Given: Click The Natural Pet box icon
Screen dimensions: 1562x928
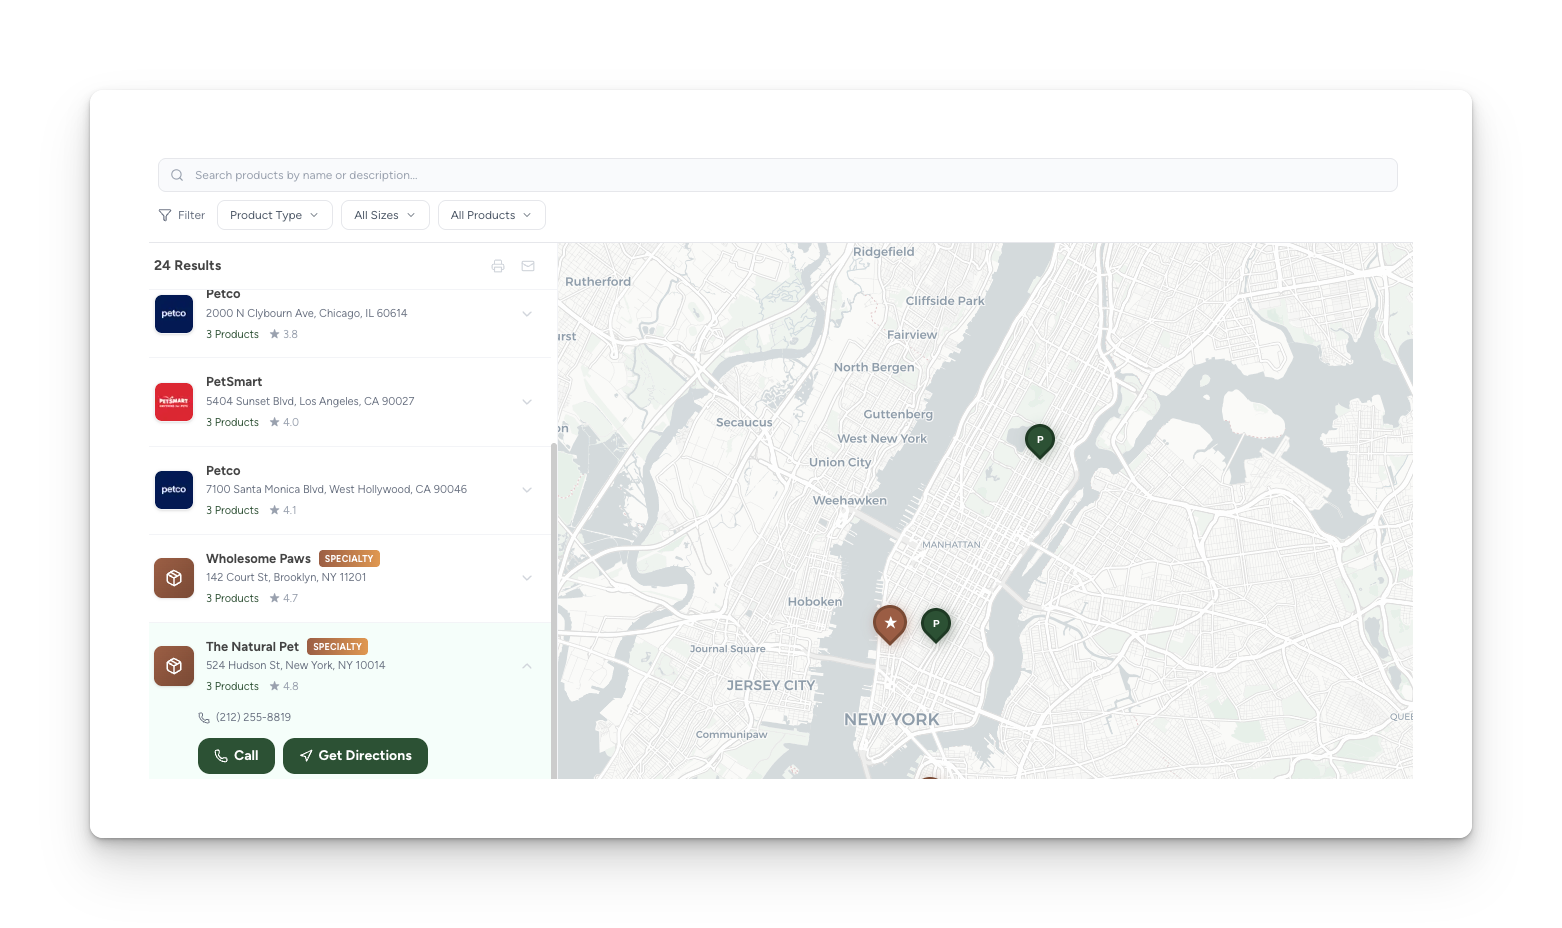Looking at the screenshot, I should tap(174, 666).
